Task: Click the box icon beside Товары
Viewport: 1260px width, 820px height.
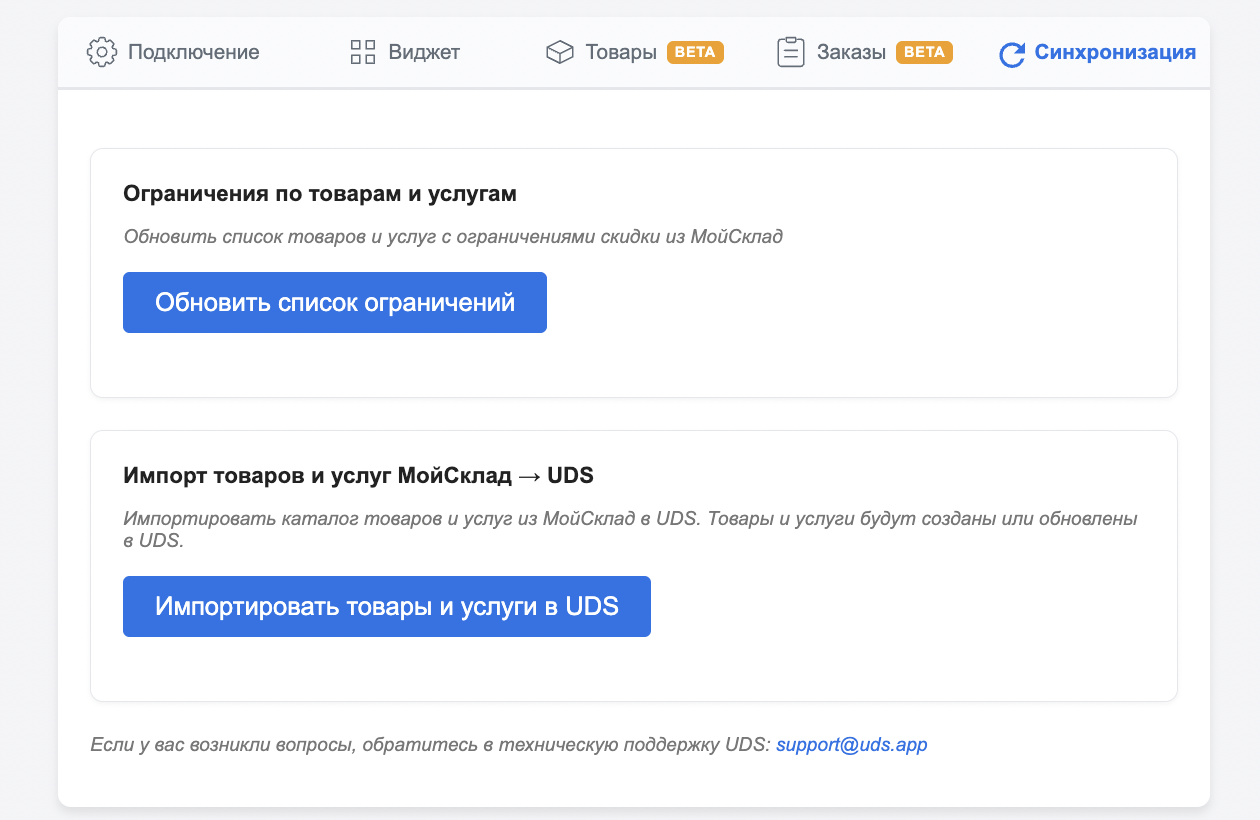Action: (559, 52)
